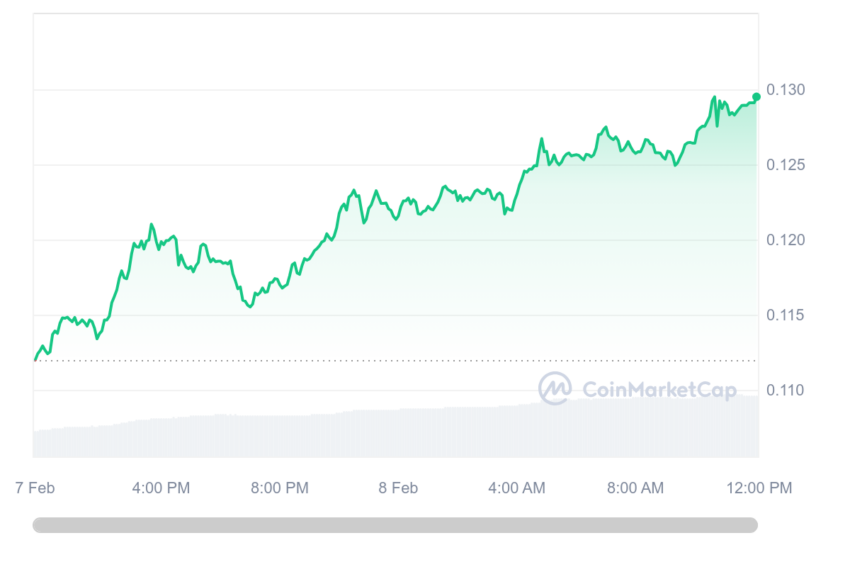Click the 0.125 price axis label

click(x=785, y=165)
